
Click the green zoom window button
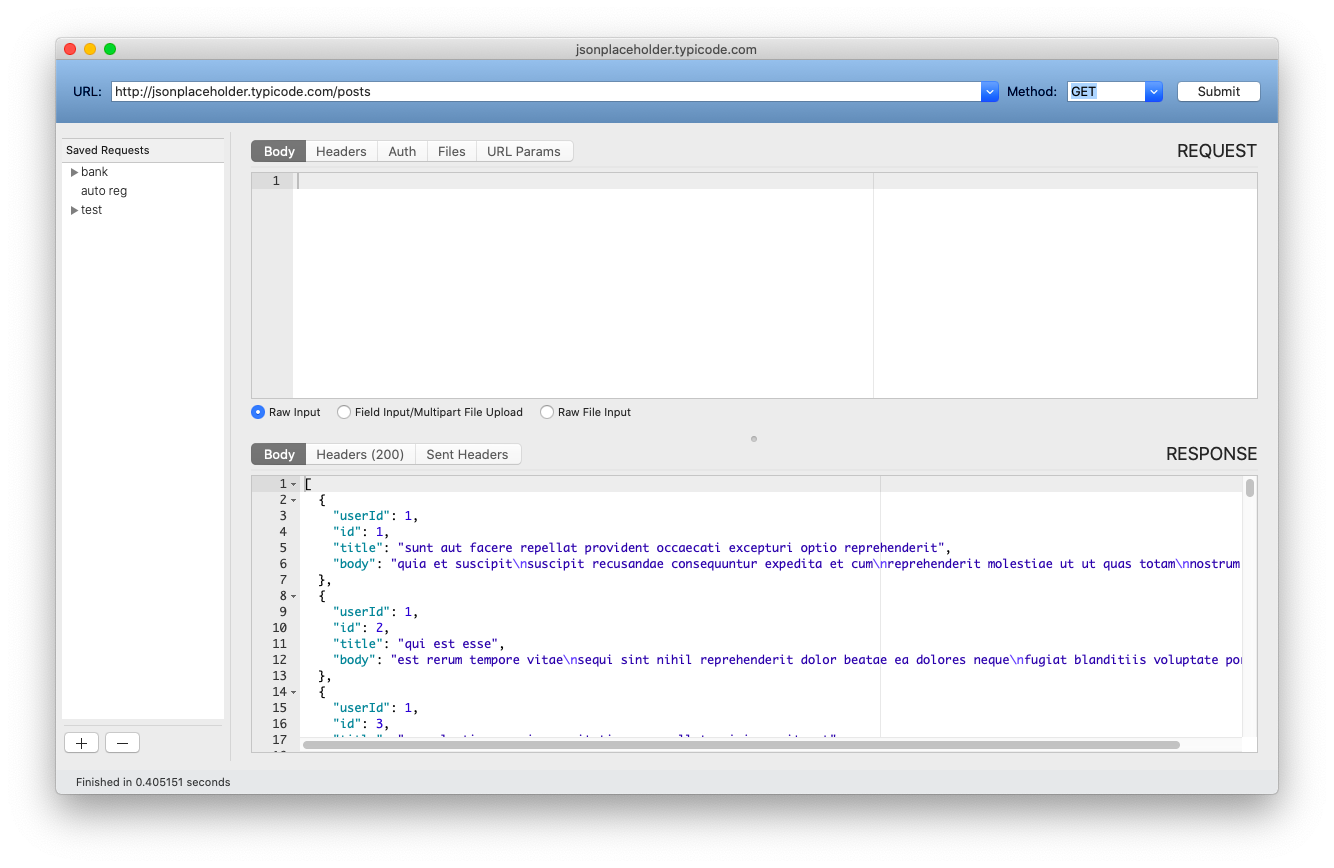(x=110, y=49)
